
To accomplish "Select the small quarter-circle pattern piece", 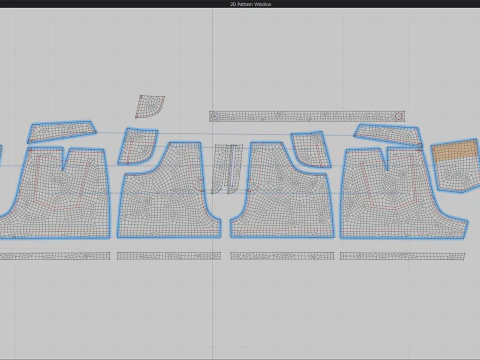I will point(149,107).
